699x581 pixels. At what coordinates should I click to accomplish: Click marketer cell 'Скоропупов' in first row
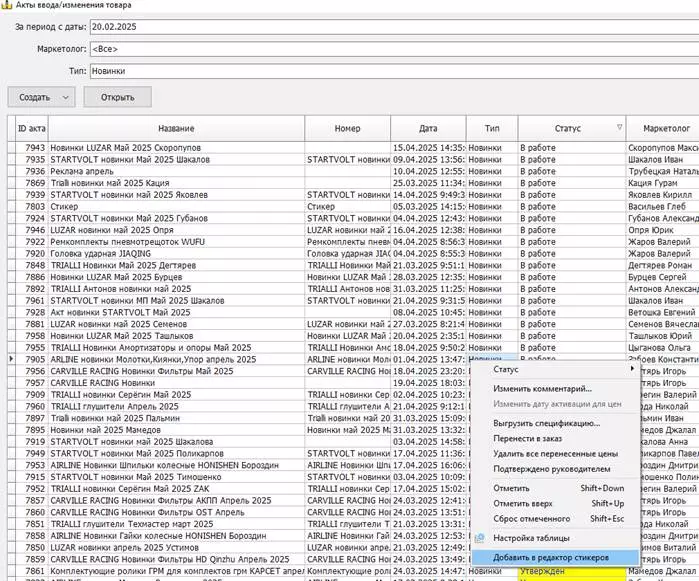point(662,148)
